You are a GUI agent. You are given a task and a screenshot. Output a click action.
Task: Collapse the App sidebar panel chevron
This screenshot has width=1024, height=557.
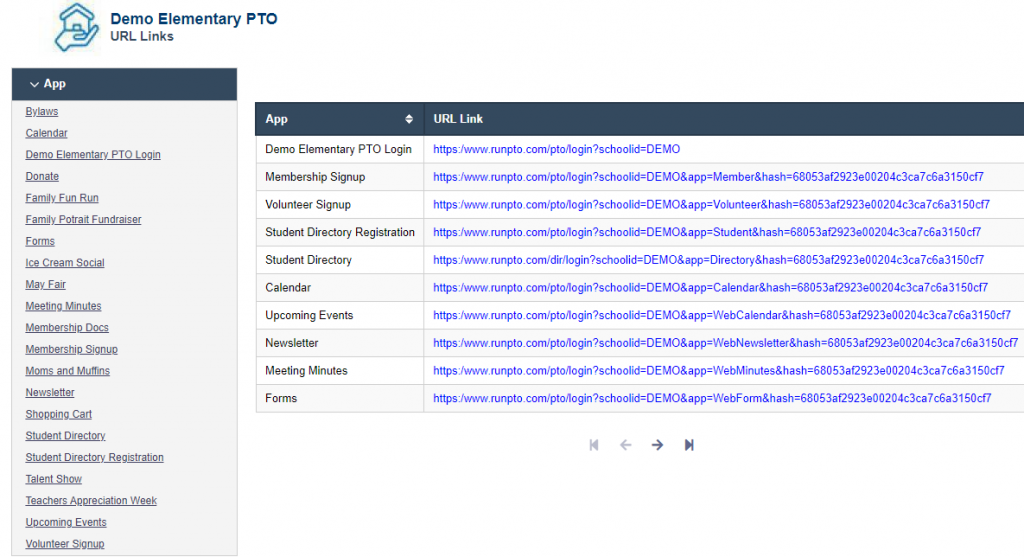point(34,84)
